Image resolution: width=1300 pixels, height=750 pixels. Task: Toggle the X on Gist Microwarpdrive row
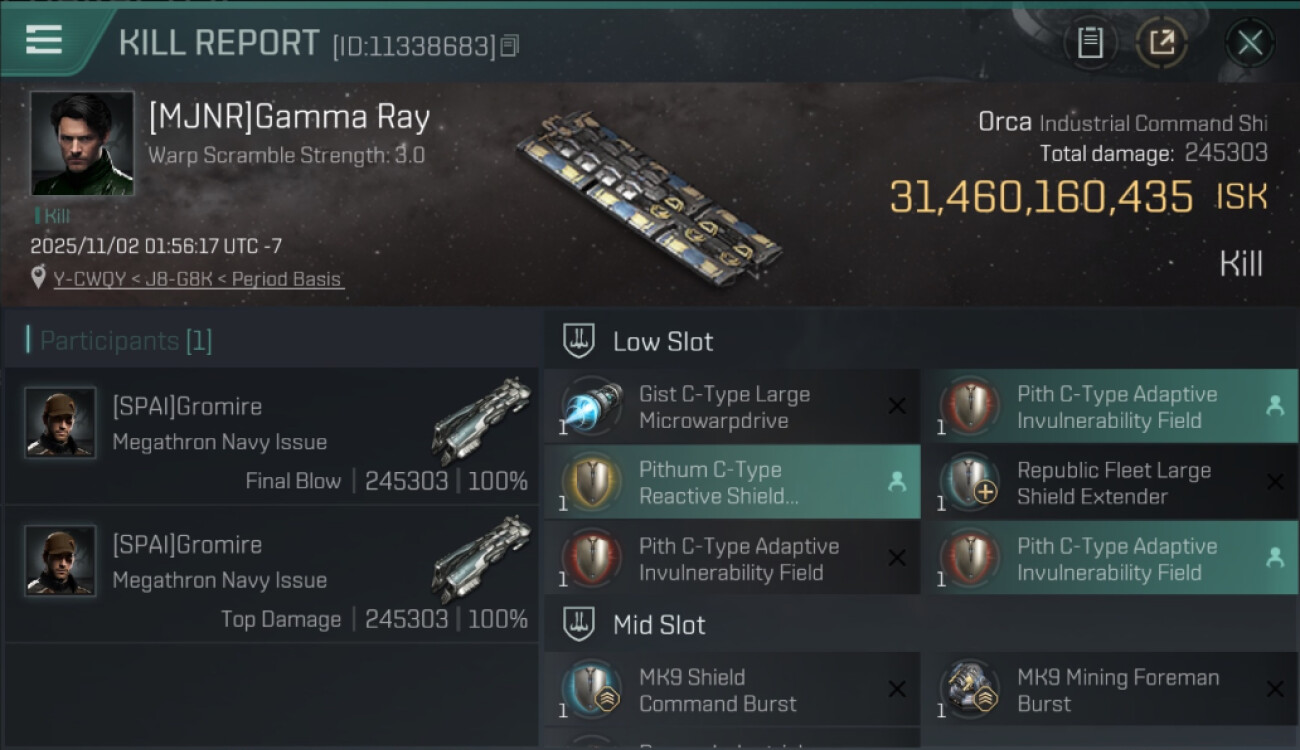point(897,406)
